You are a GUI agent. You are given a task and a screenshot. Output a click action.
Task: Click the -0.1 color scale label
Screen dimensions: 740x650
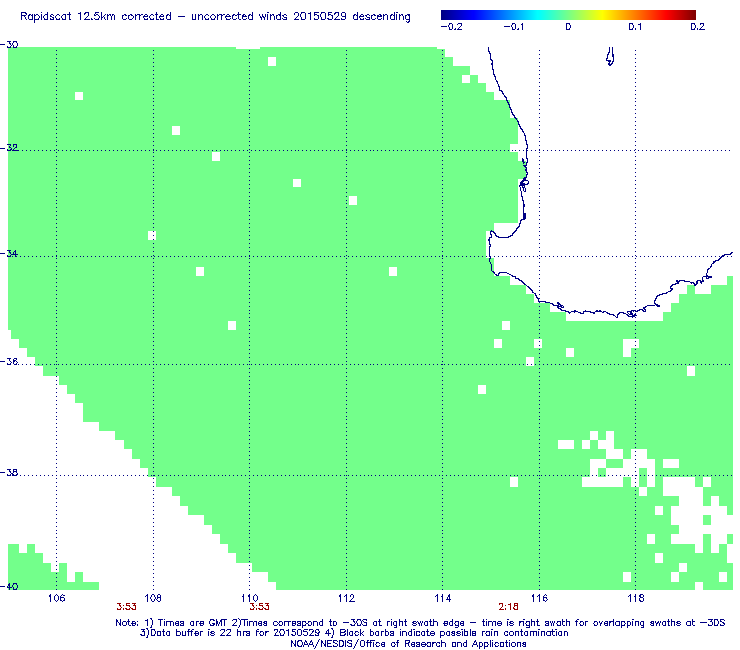[513, 27]
